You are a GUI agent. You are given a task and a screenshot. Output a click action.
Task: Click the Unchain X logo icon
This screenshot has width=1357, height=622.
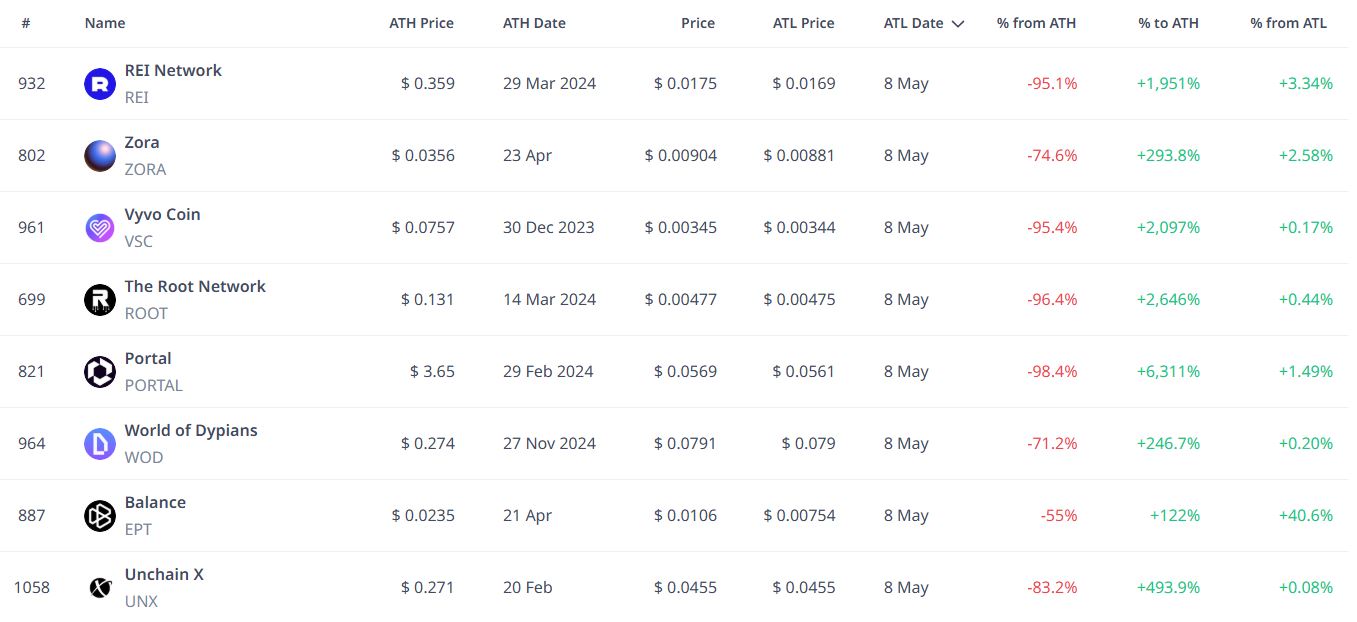coord(100,588)
